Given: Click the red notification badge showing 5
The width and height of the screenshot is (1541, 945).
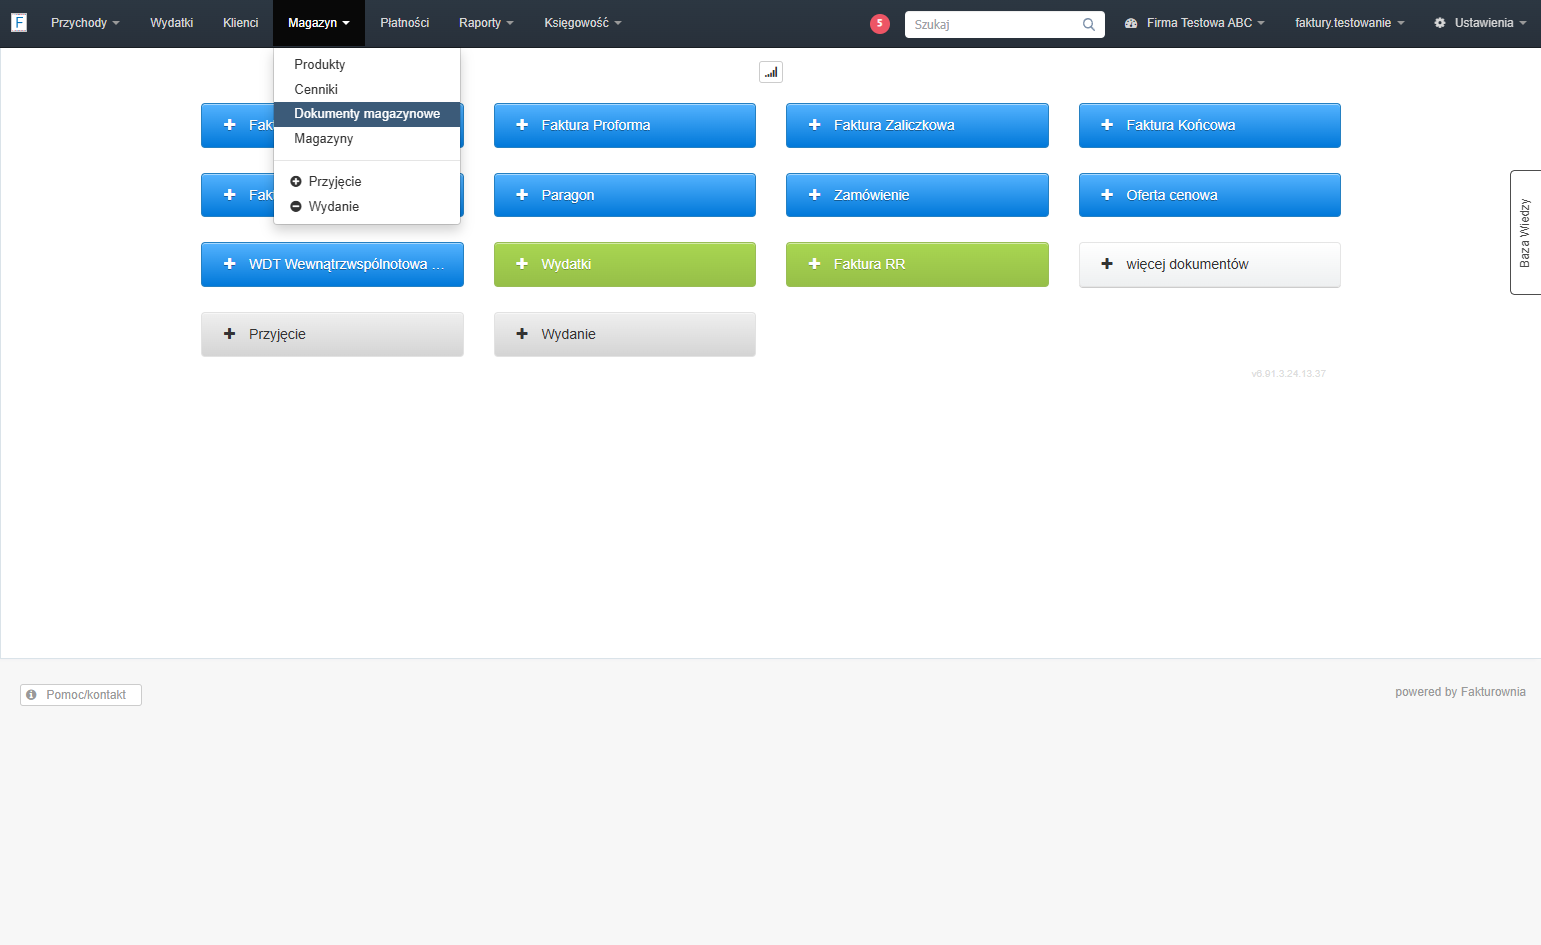Looking at the screenshot, I should (880, 23).
